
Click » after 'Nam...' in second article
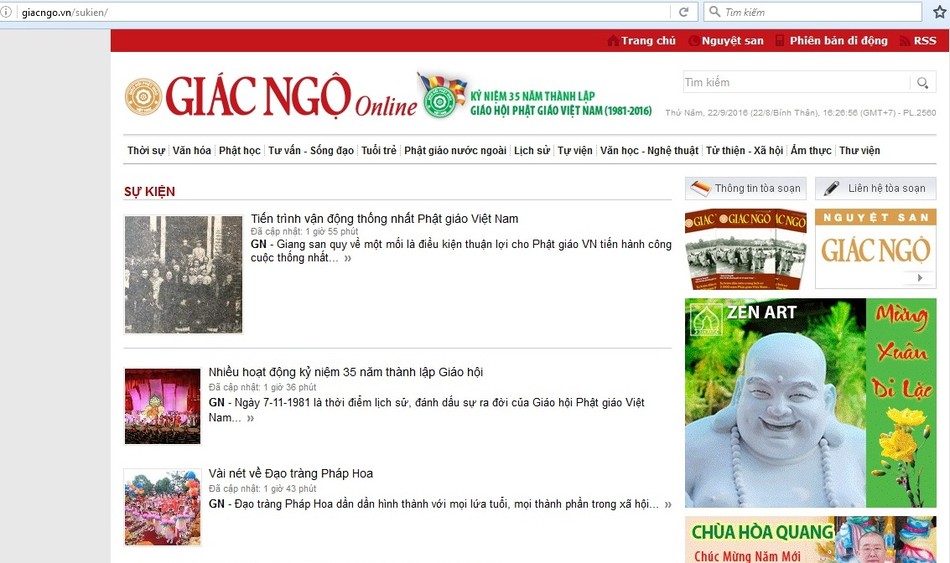(x=250, y=418)
